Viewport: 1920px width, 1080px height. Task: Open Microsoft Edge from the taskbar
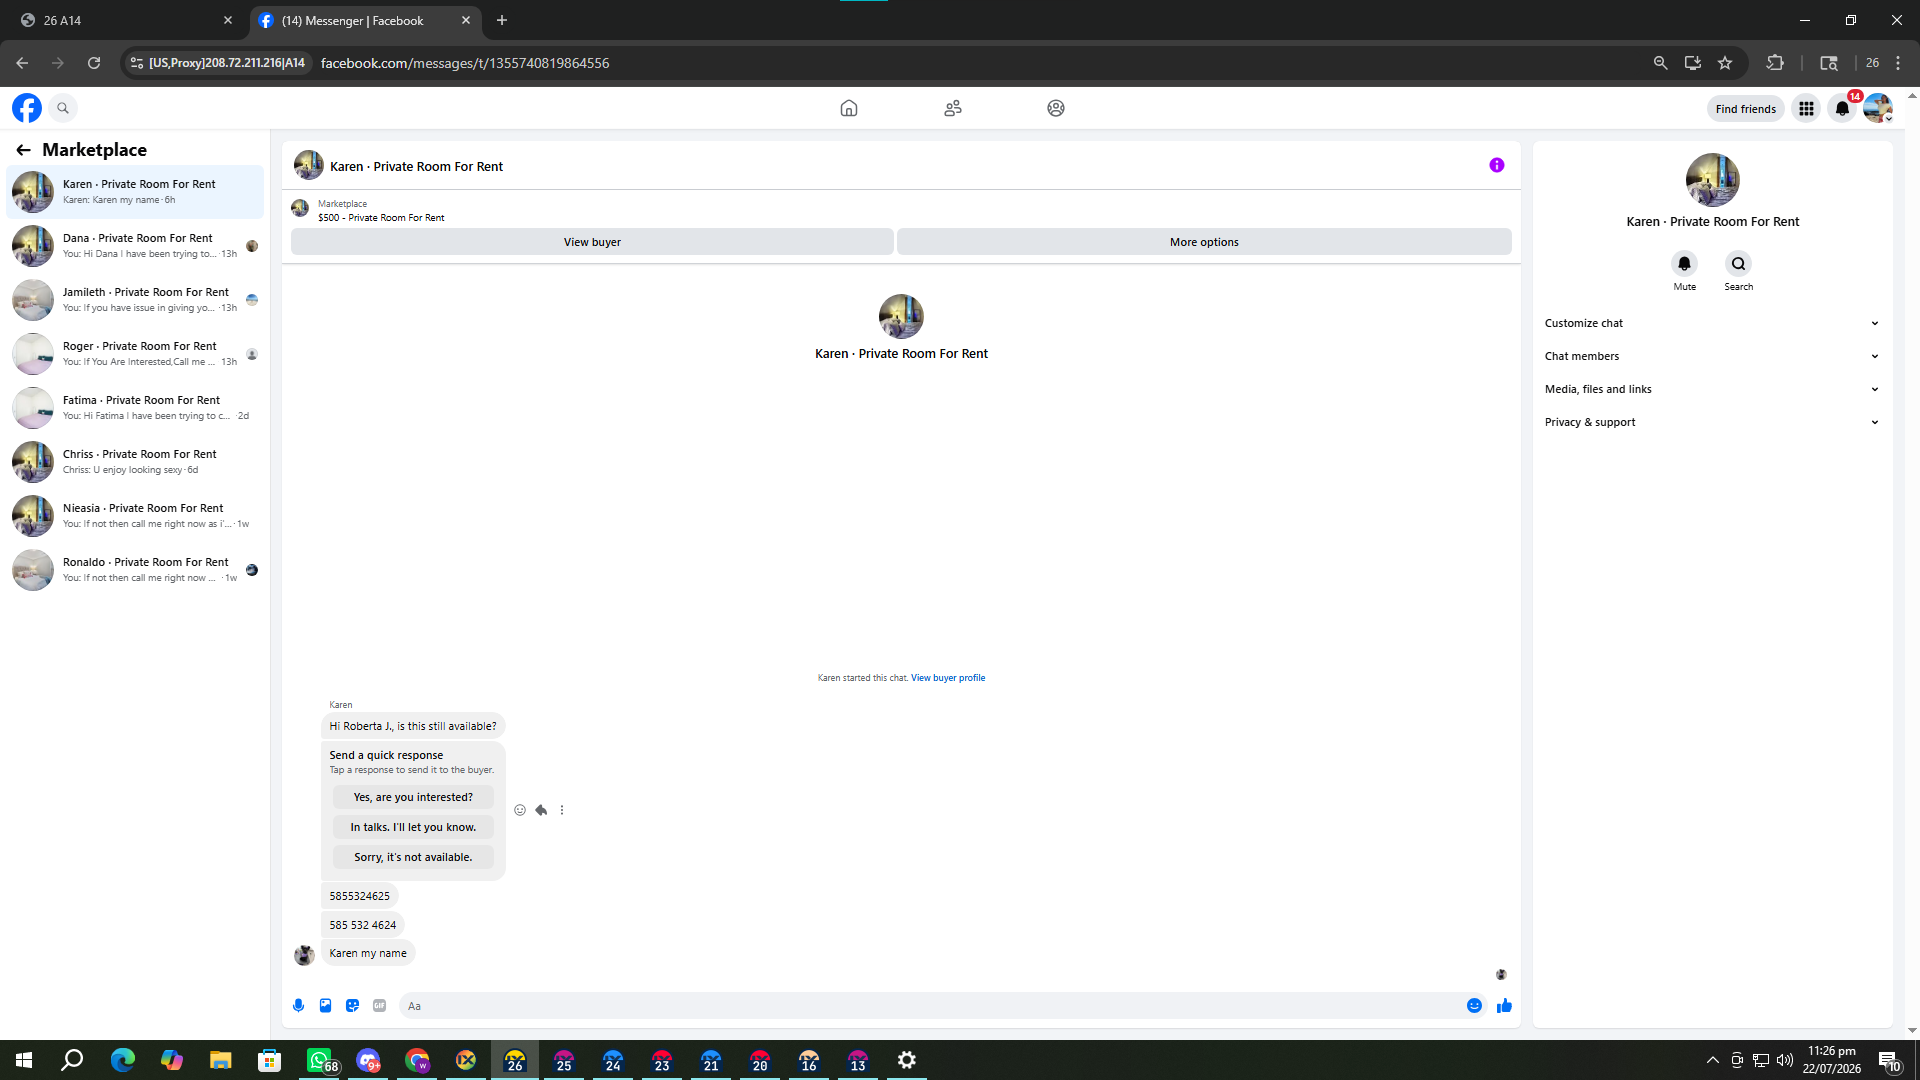122,1060
